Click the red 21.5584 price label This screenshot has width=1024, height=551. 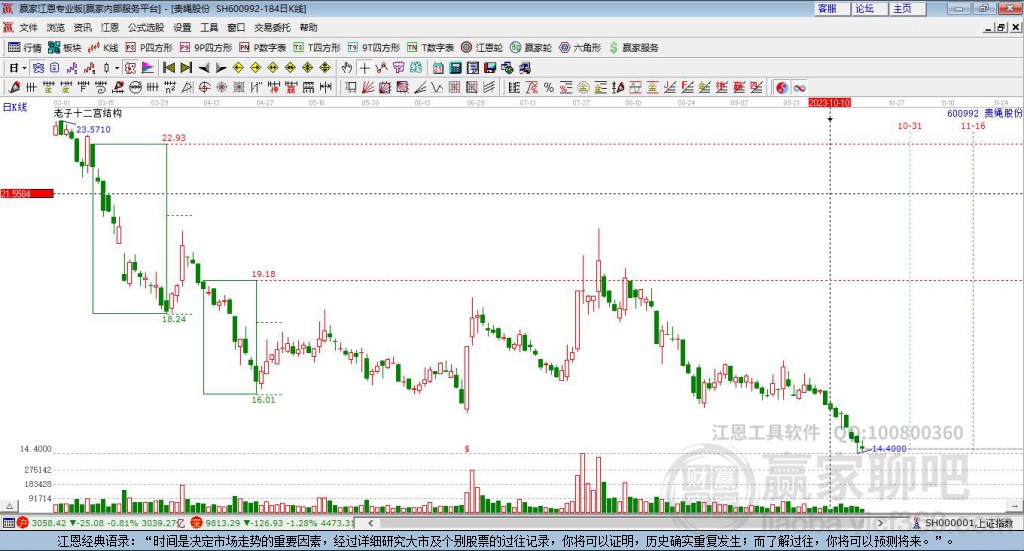click(x=27, y=193)
